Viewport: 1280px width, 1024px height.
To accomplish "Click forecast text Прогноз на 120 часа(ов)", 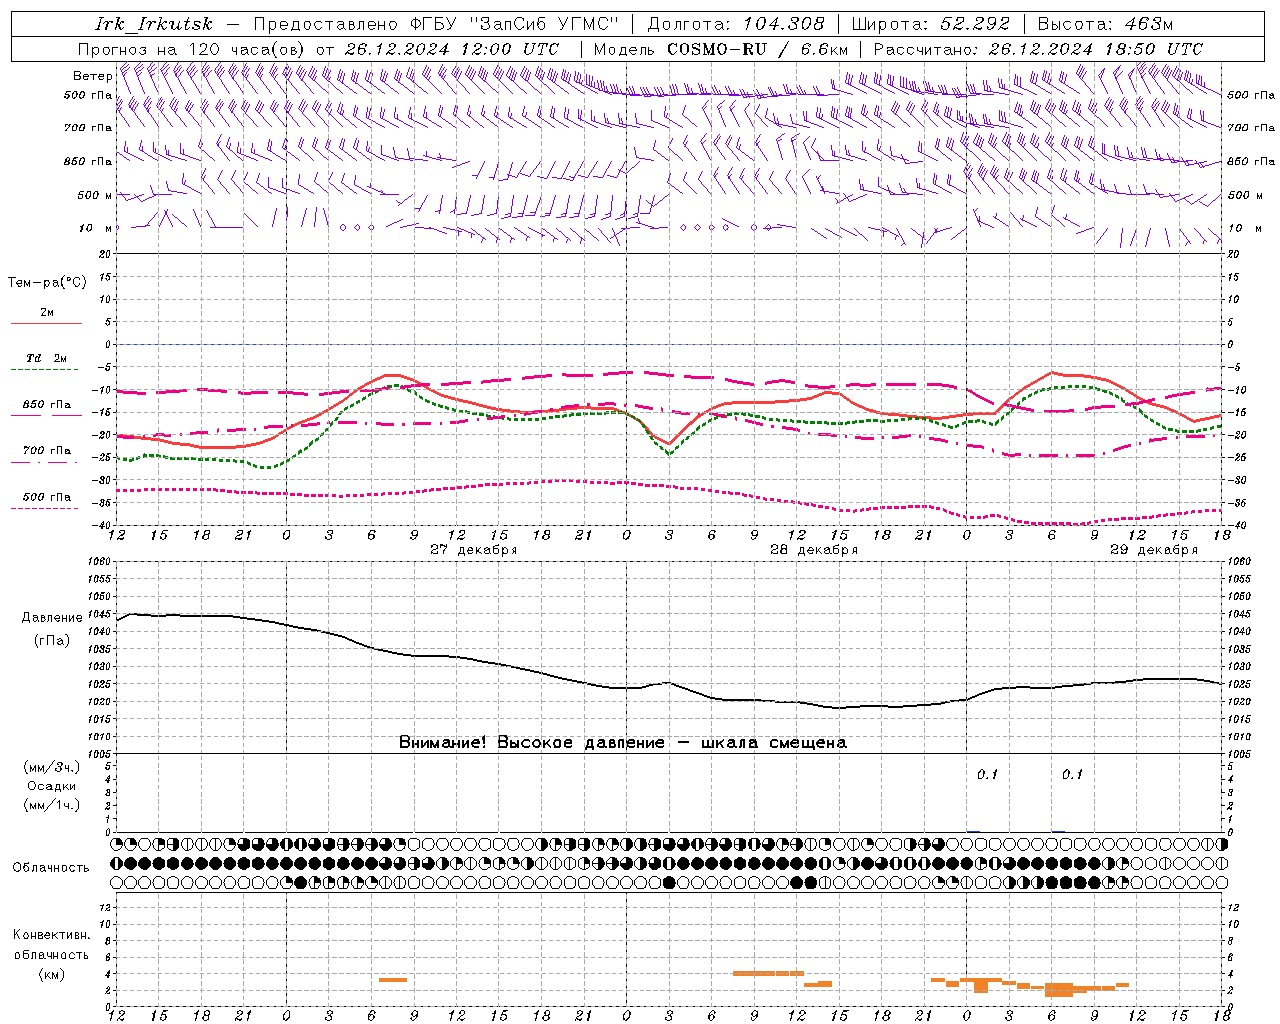I will tap(193, 49).
